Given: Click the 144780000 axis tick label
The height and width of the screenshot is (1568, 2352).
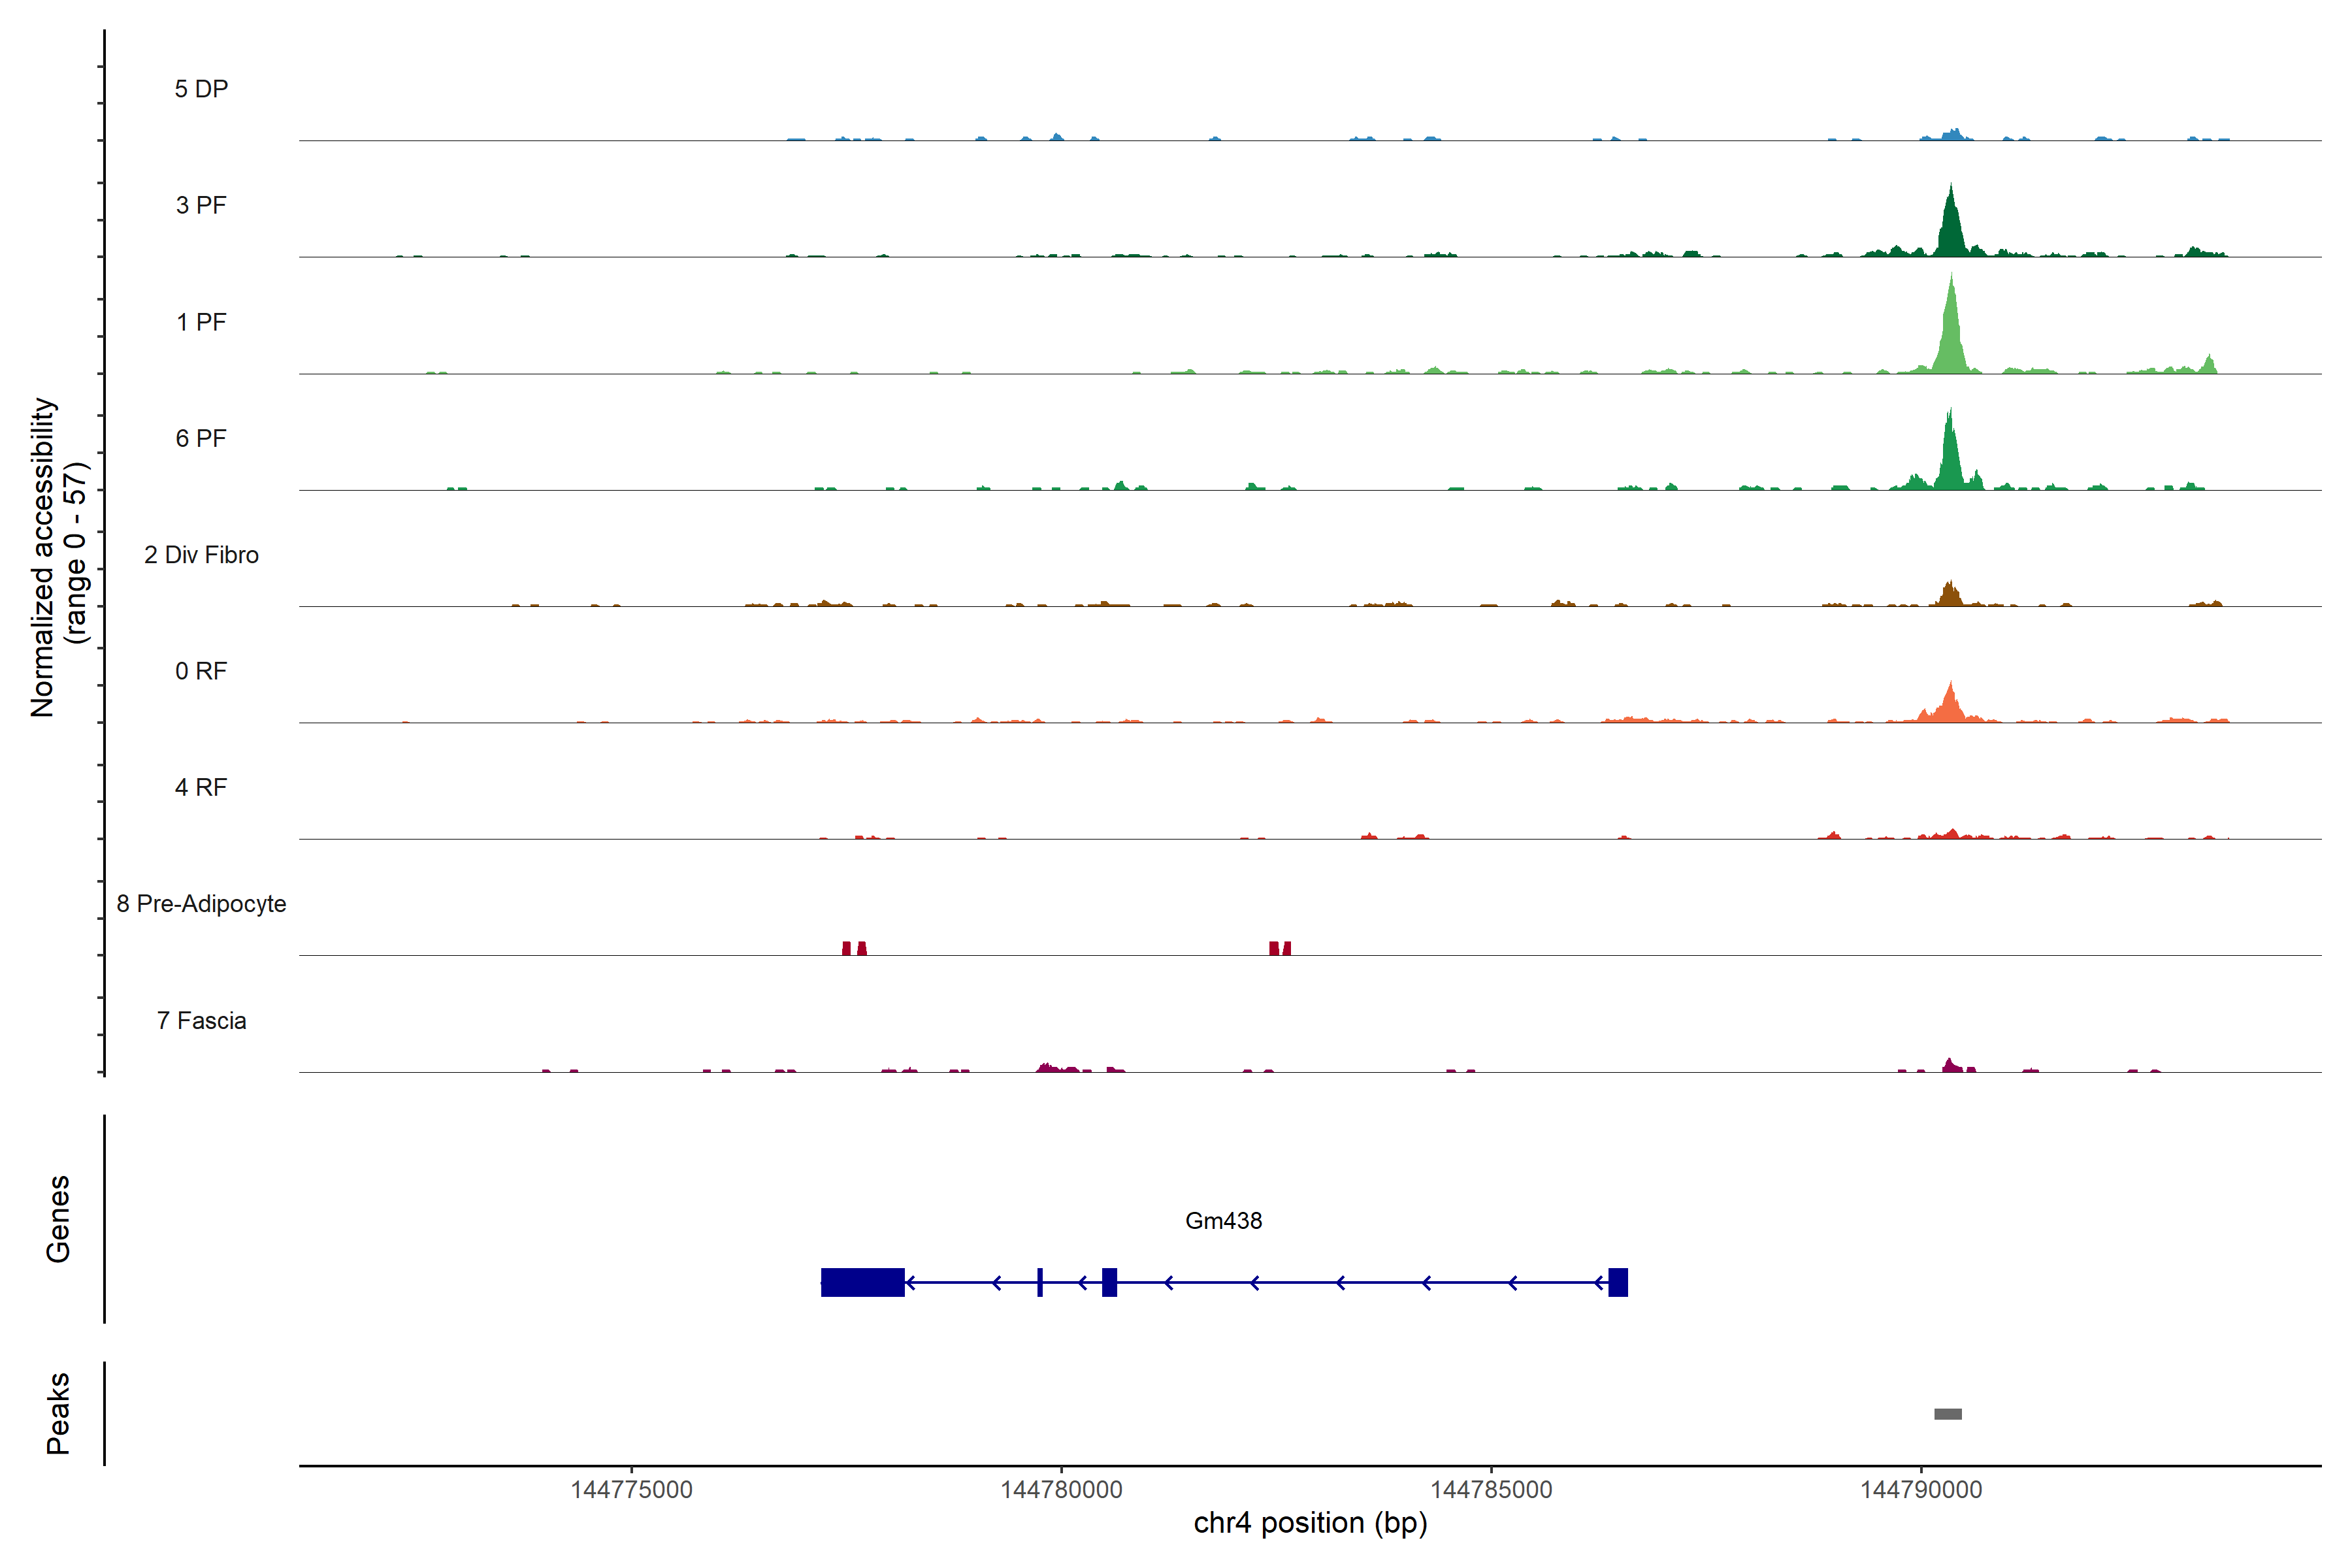Looking at the screenshot, I should [x=1061, y=1489].
